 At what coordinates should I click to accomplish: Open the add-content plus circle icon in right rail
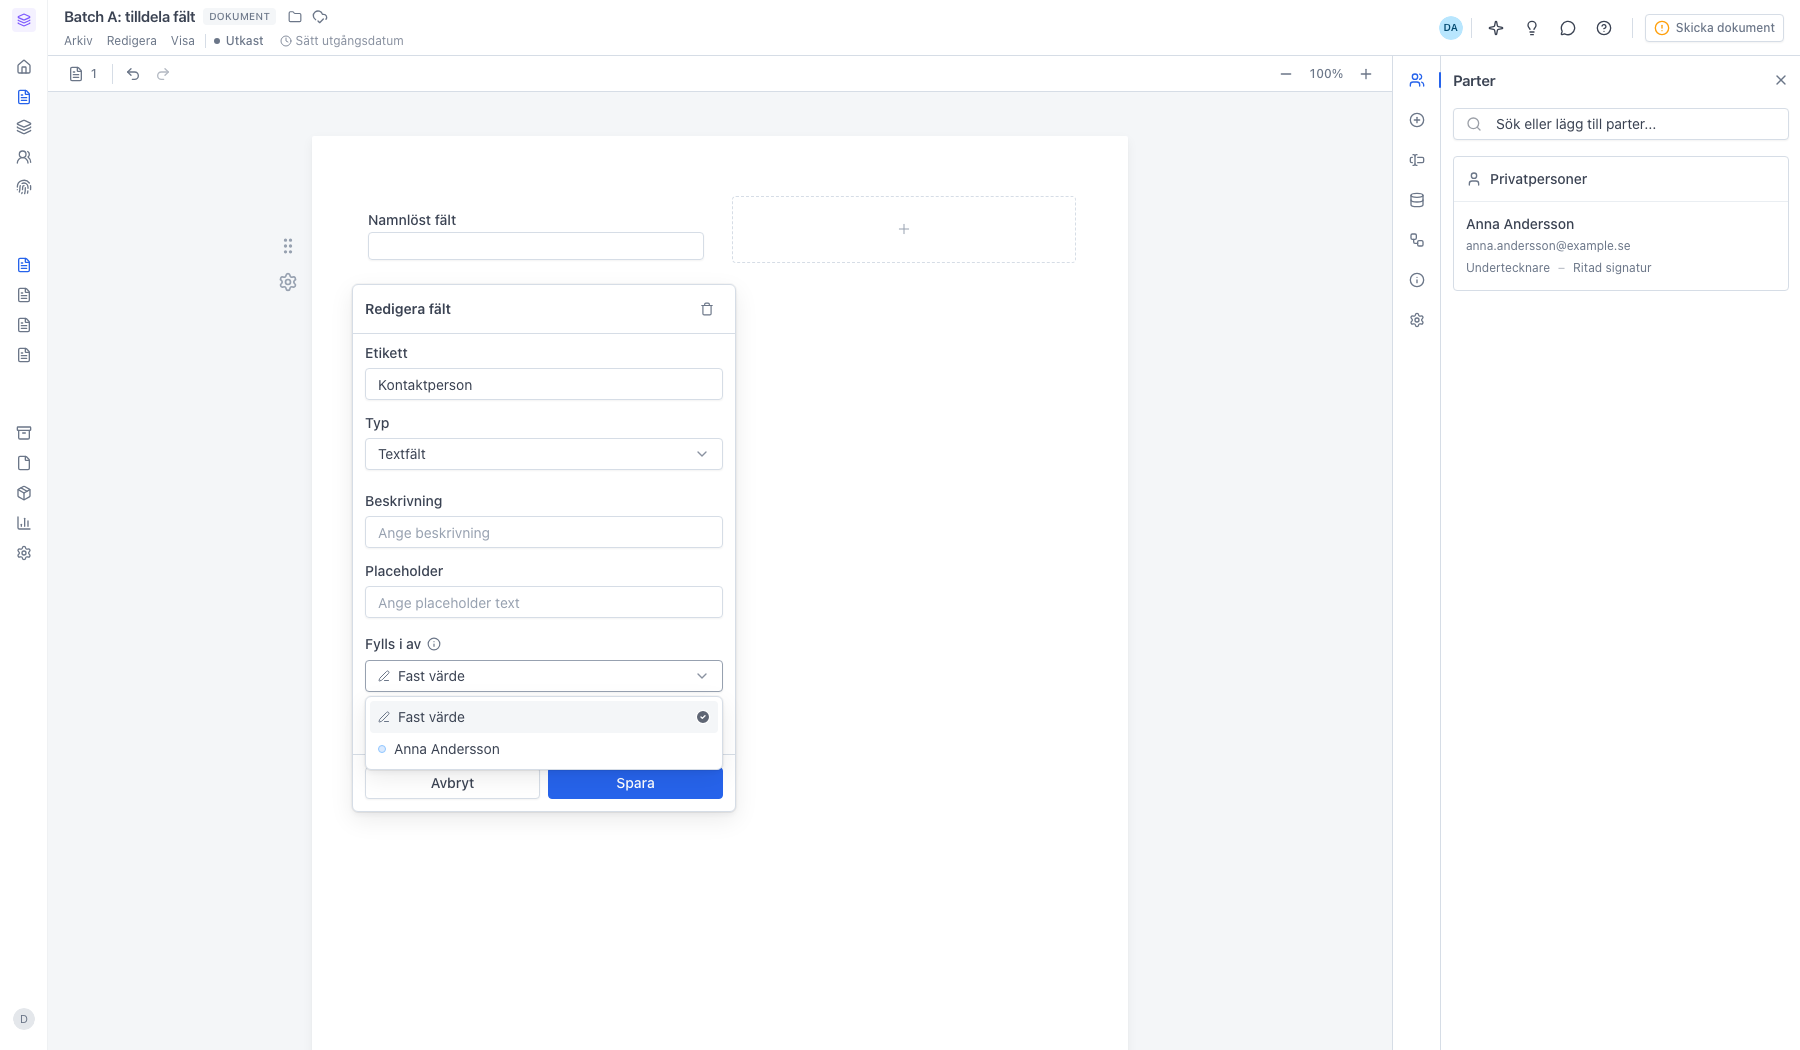point(1417,120)
